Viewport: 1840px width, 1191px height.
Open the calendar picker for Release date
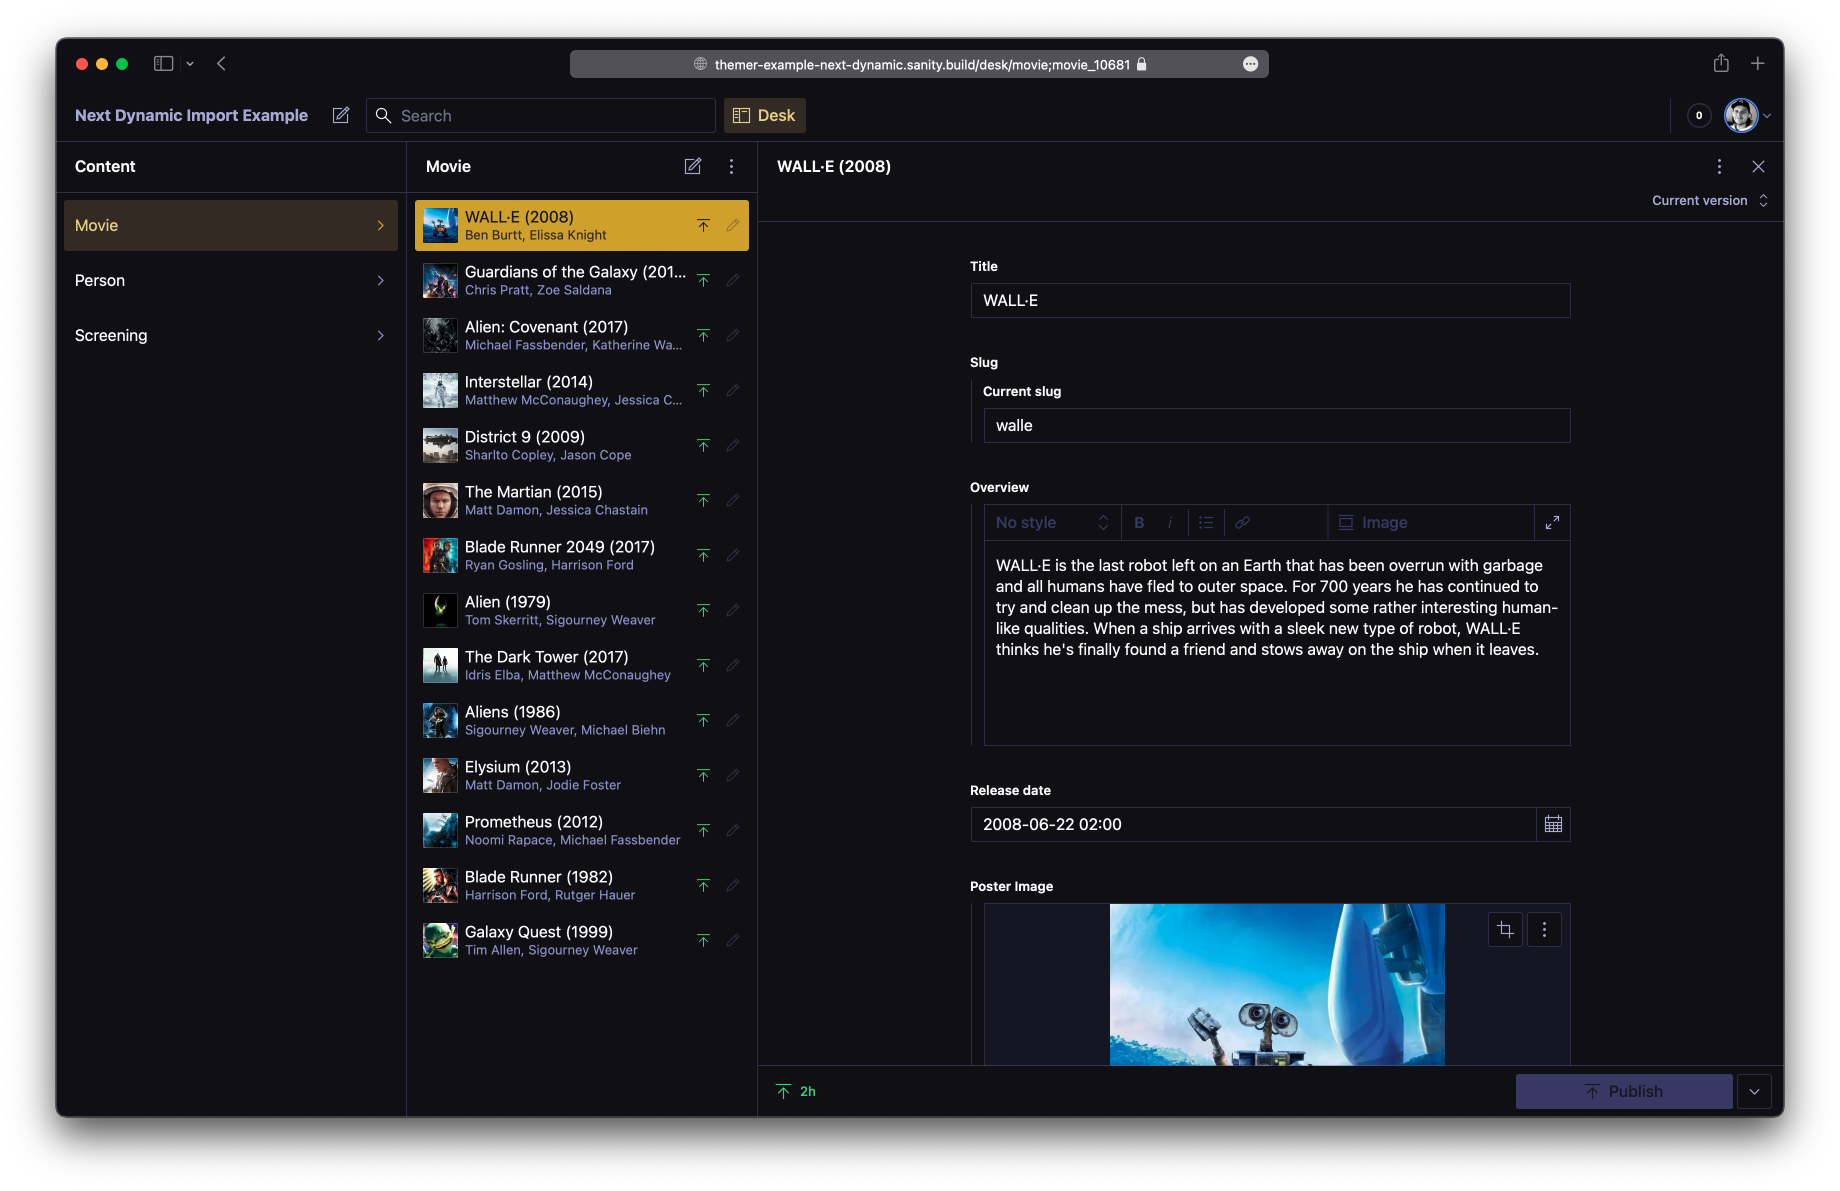1553,824
